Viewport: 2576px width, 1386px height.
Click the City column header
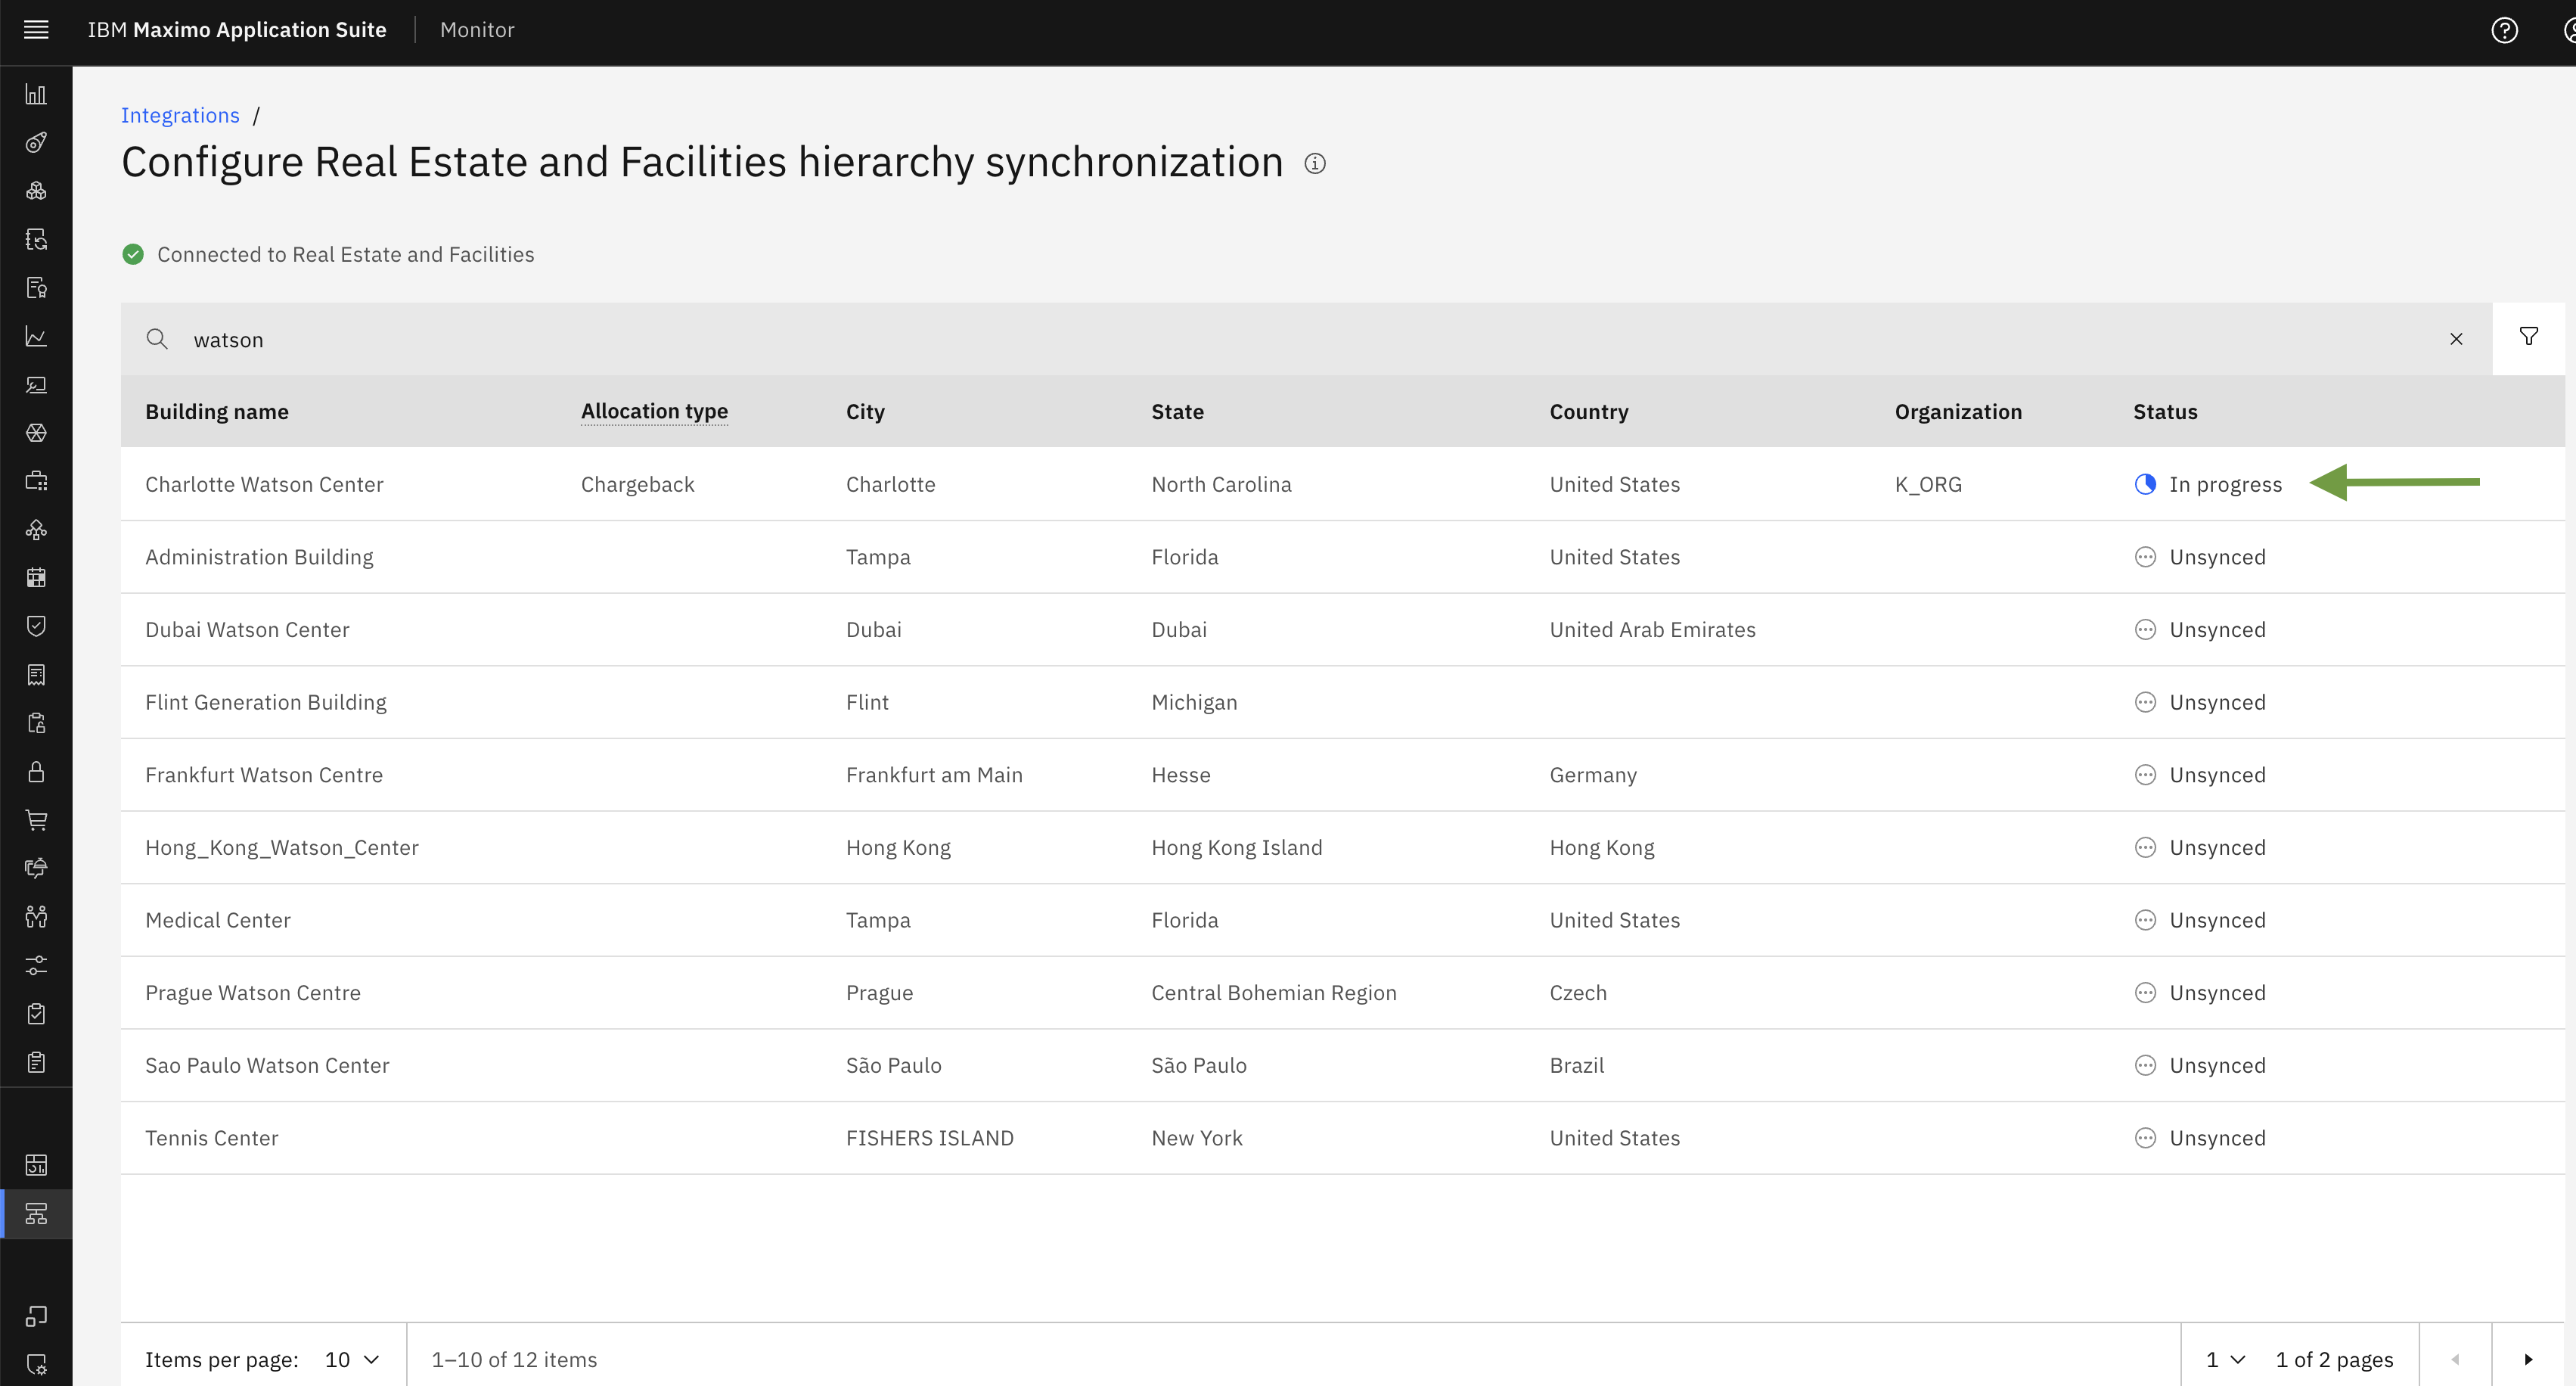[x=865, y=411]
